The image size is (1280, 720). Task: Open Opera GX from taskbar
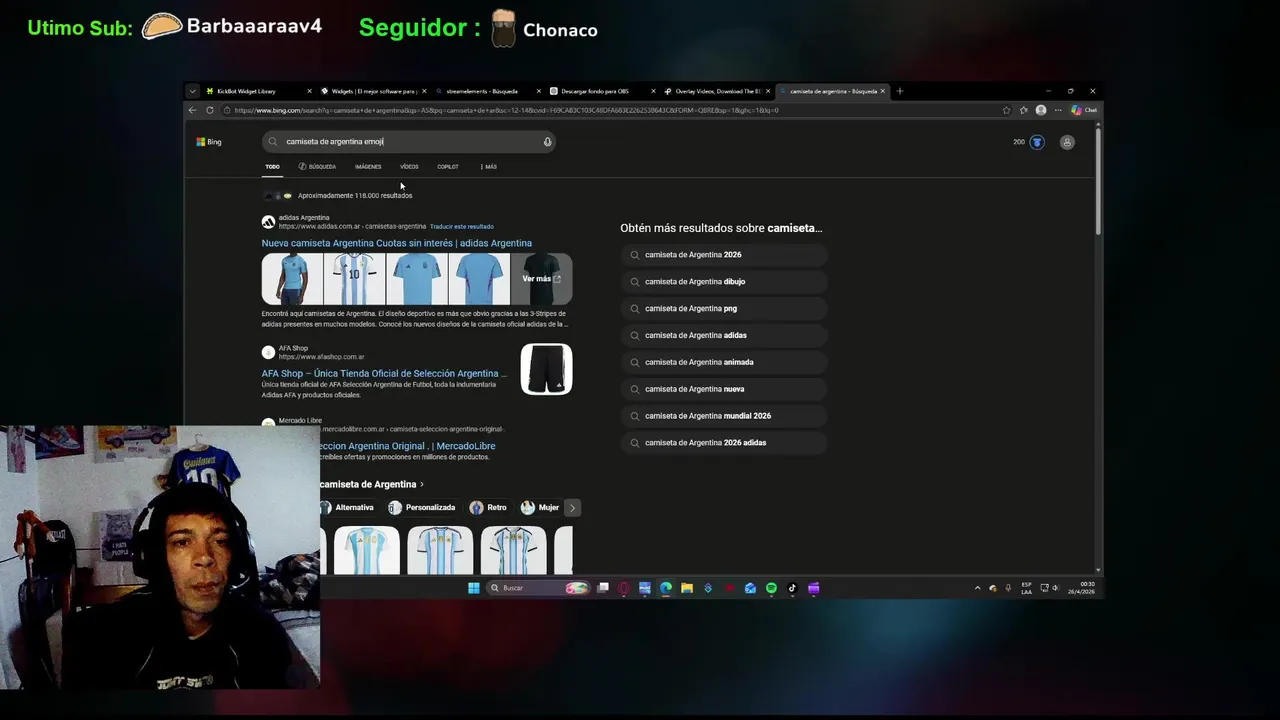click(624, 588)
